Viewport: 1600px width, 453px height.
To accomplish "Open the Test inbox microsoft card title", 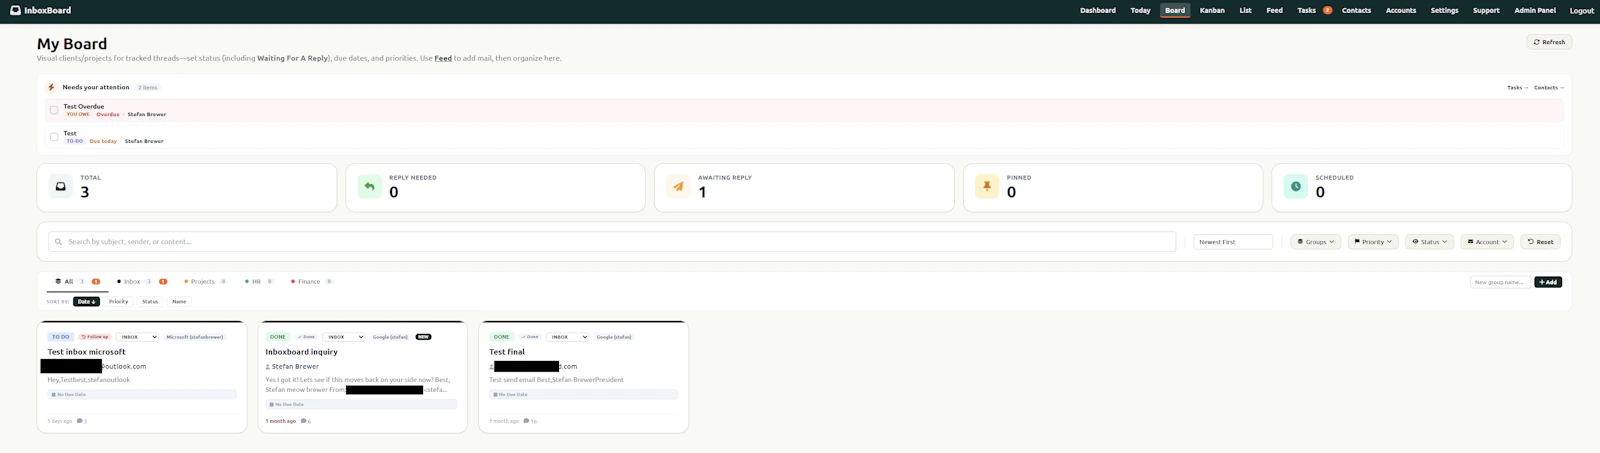I will tap(87, 352).
